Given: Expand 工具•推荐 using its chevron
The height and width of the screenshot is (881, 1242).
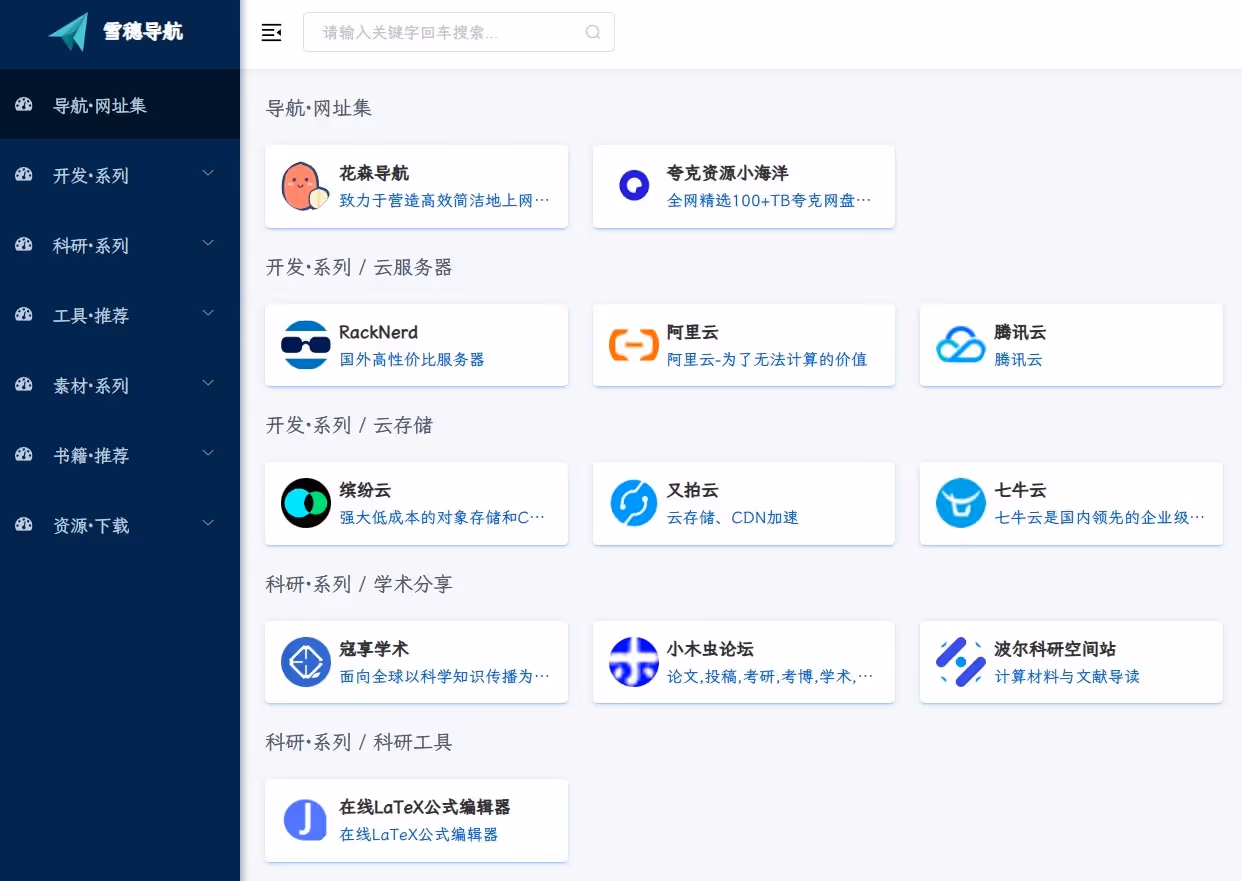Looking at the screenshot, I should (x=208, y=313).
